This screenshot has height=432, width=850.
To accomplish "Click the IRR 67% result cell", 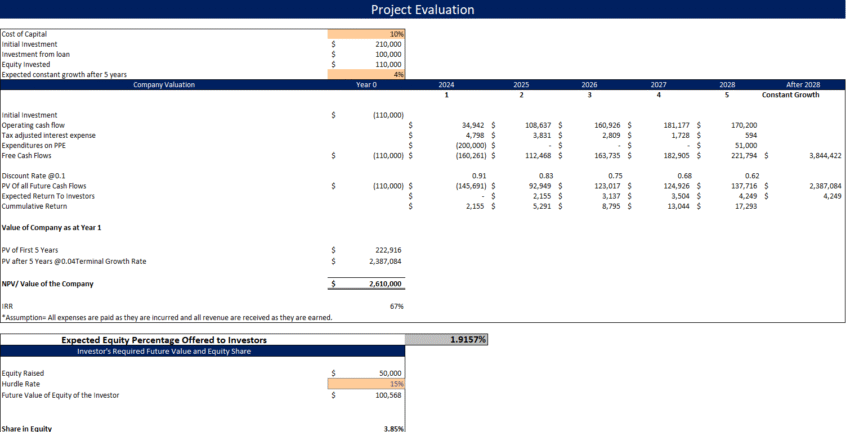I will [x=396, y=306].
